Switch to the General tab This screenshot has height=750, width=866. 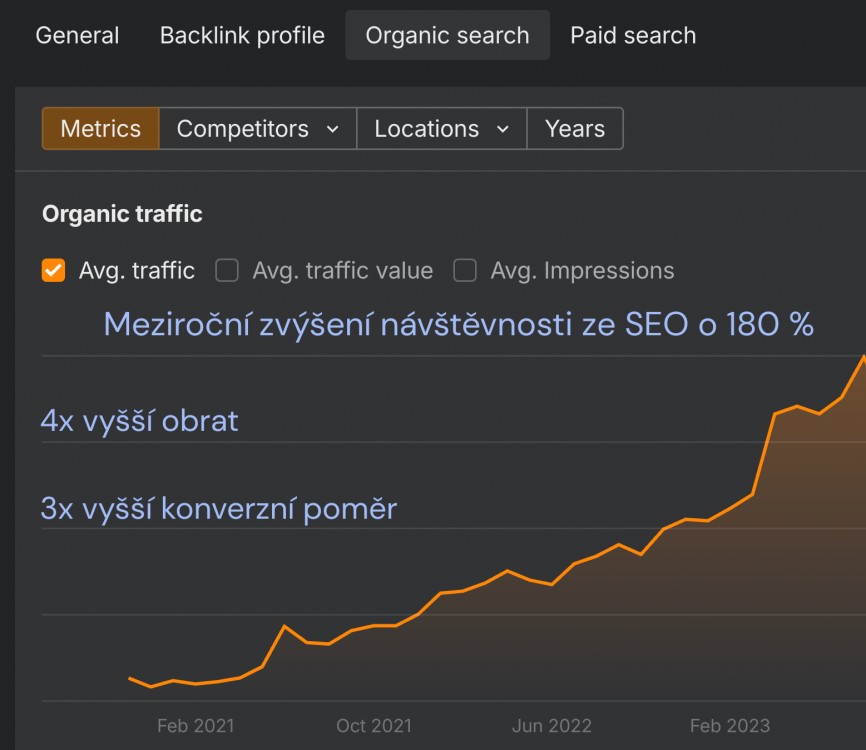click(77, 35)
